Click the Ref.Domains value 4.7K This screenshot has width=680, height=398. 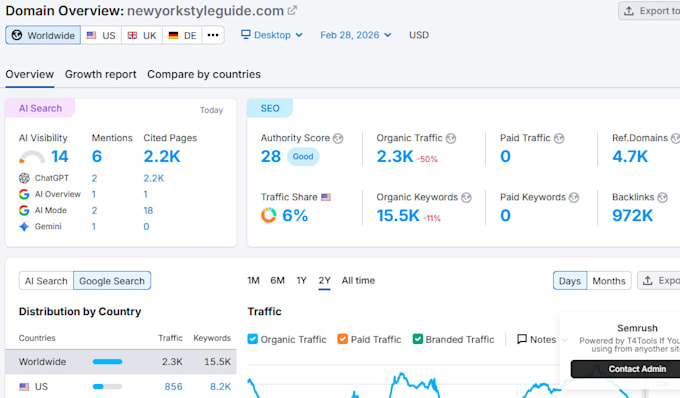(x=630, y=157)
